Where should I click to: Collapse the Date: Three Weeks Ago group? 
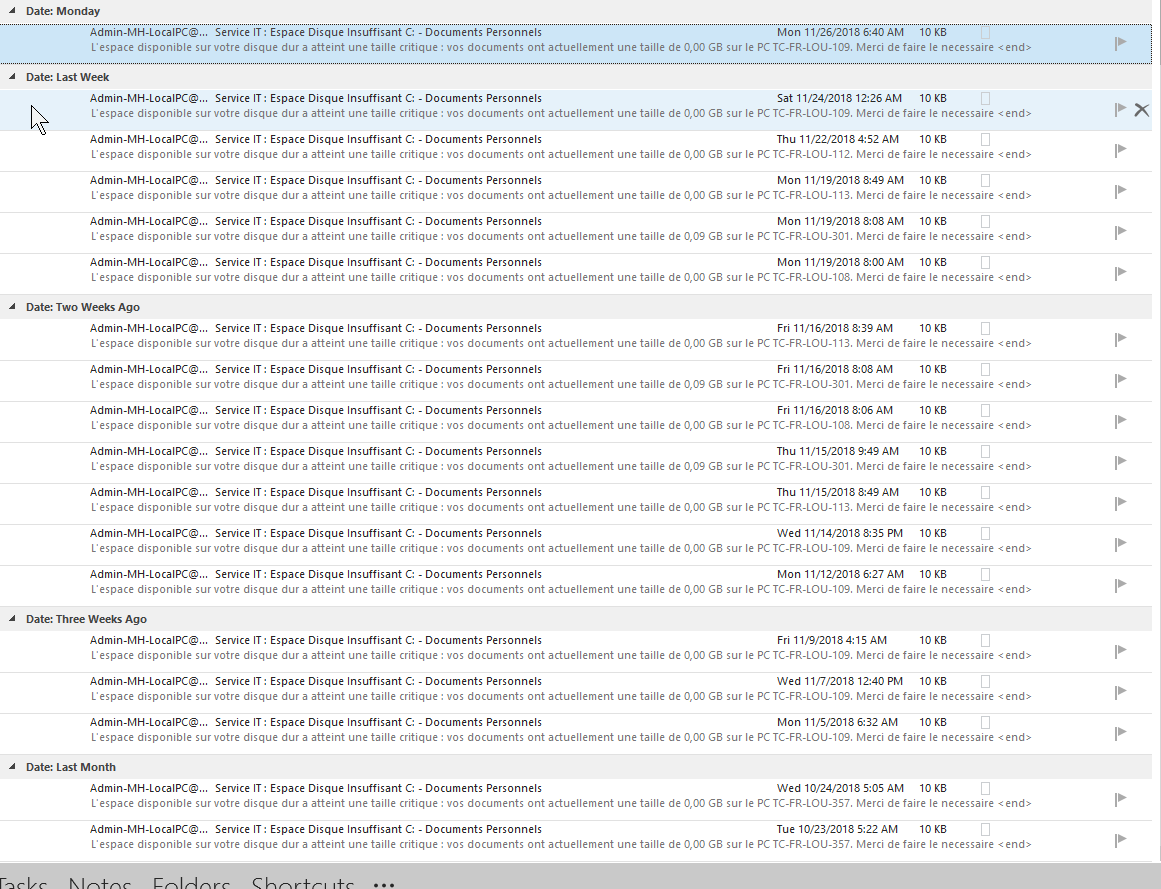click(x=12, y=619)
